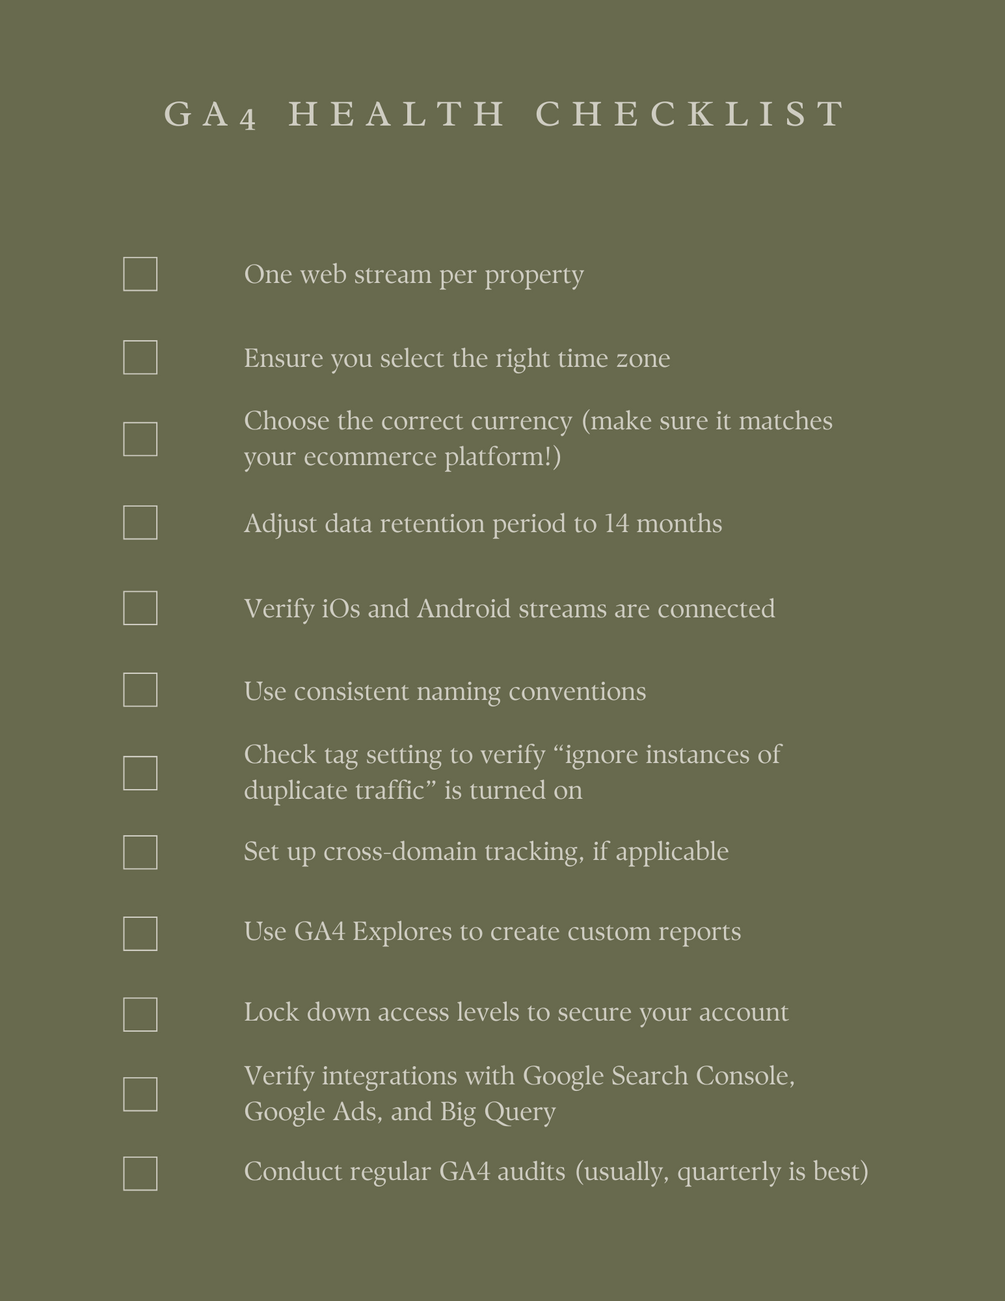The height and width of the screenshot is (1301, 1005).
Task: Check the consistent naming conventions box
Action: click(x=140, y=690)
